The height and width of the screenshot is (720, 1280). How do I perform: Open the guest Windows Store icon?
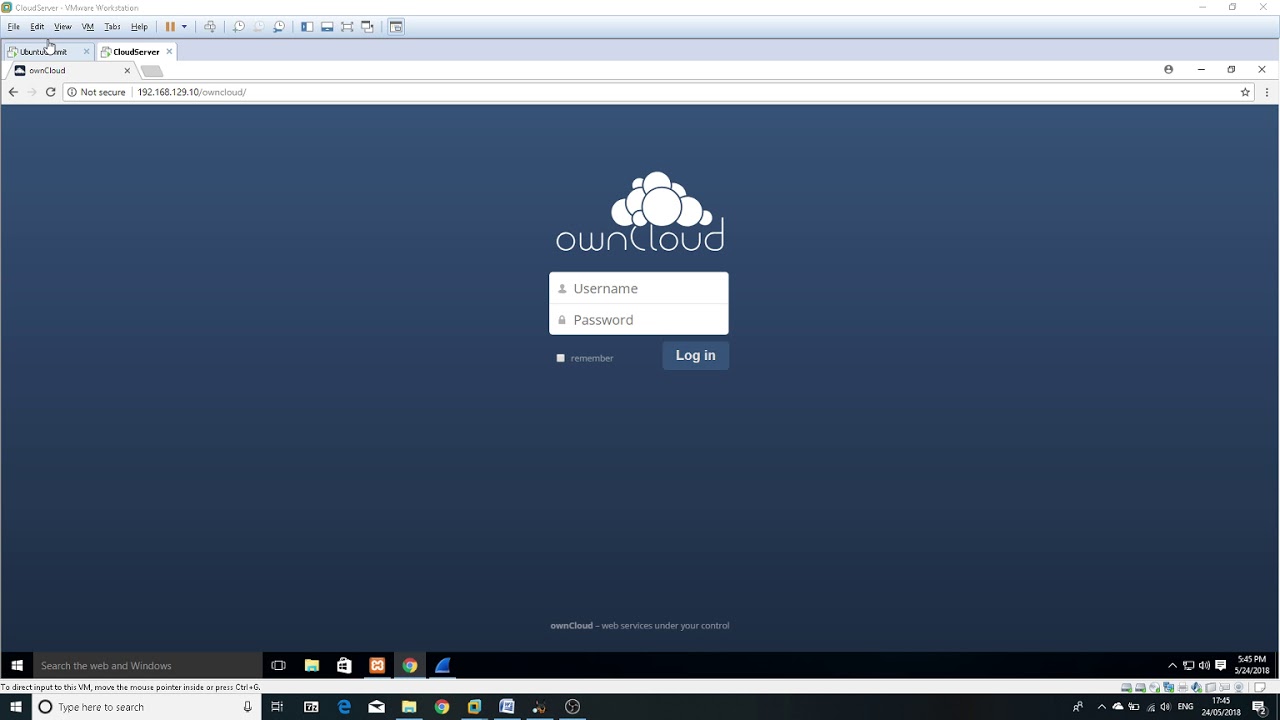(x=344, y=666)
